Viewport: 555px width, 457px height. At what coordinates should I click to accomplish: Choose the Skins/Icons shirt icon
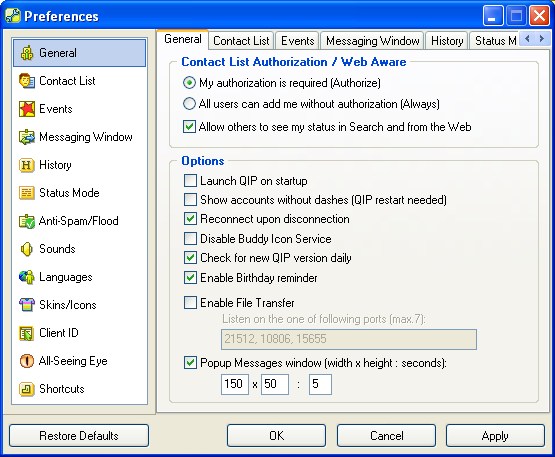27,305
